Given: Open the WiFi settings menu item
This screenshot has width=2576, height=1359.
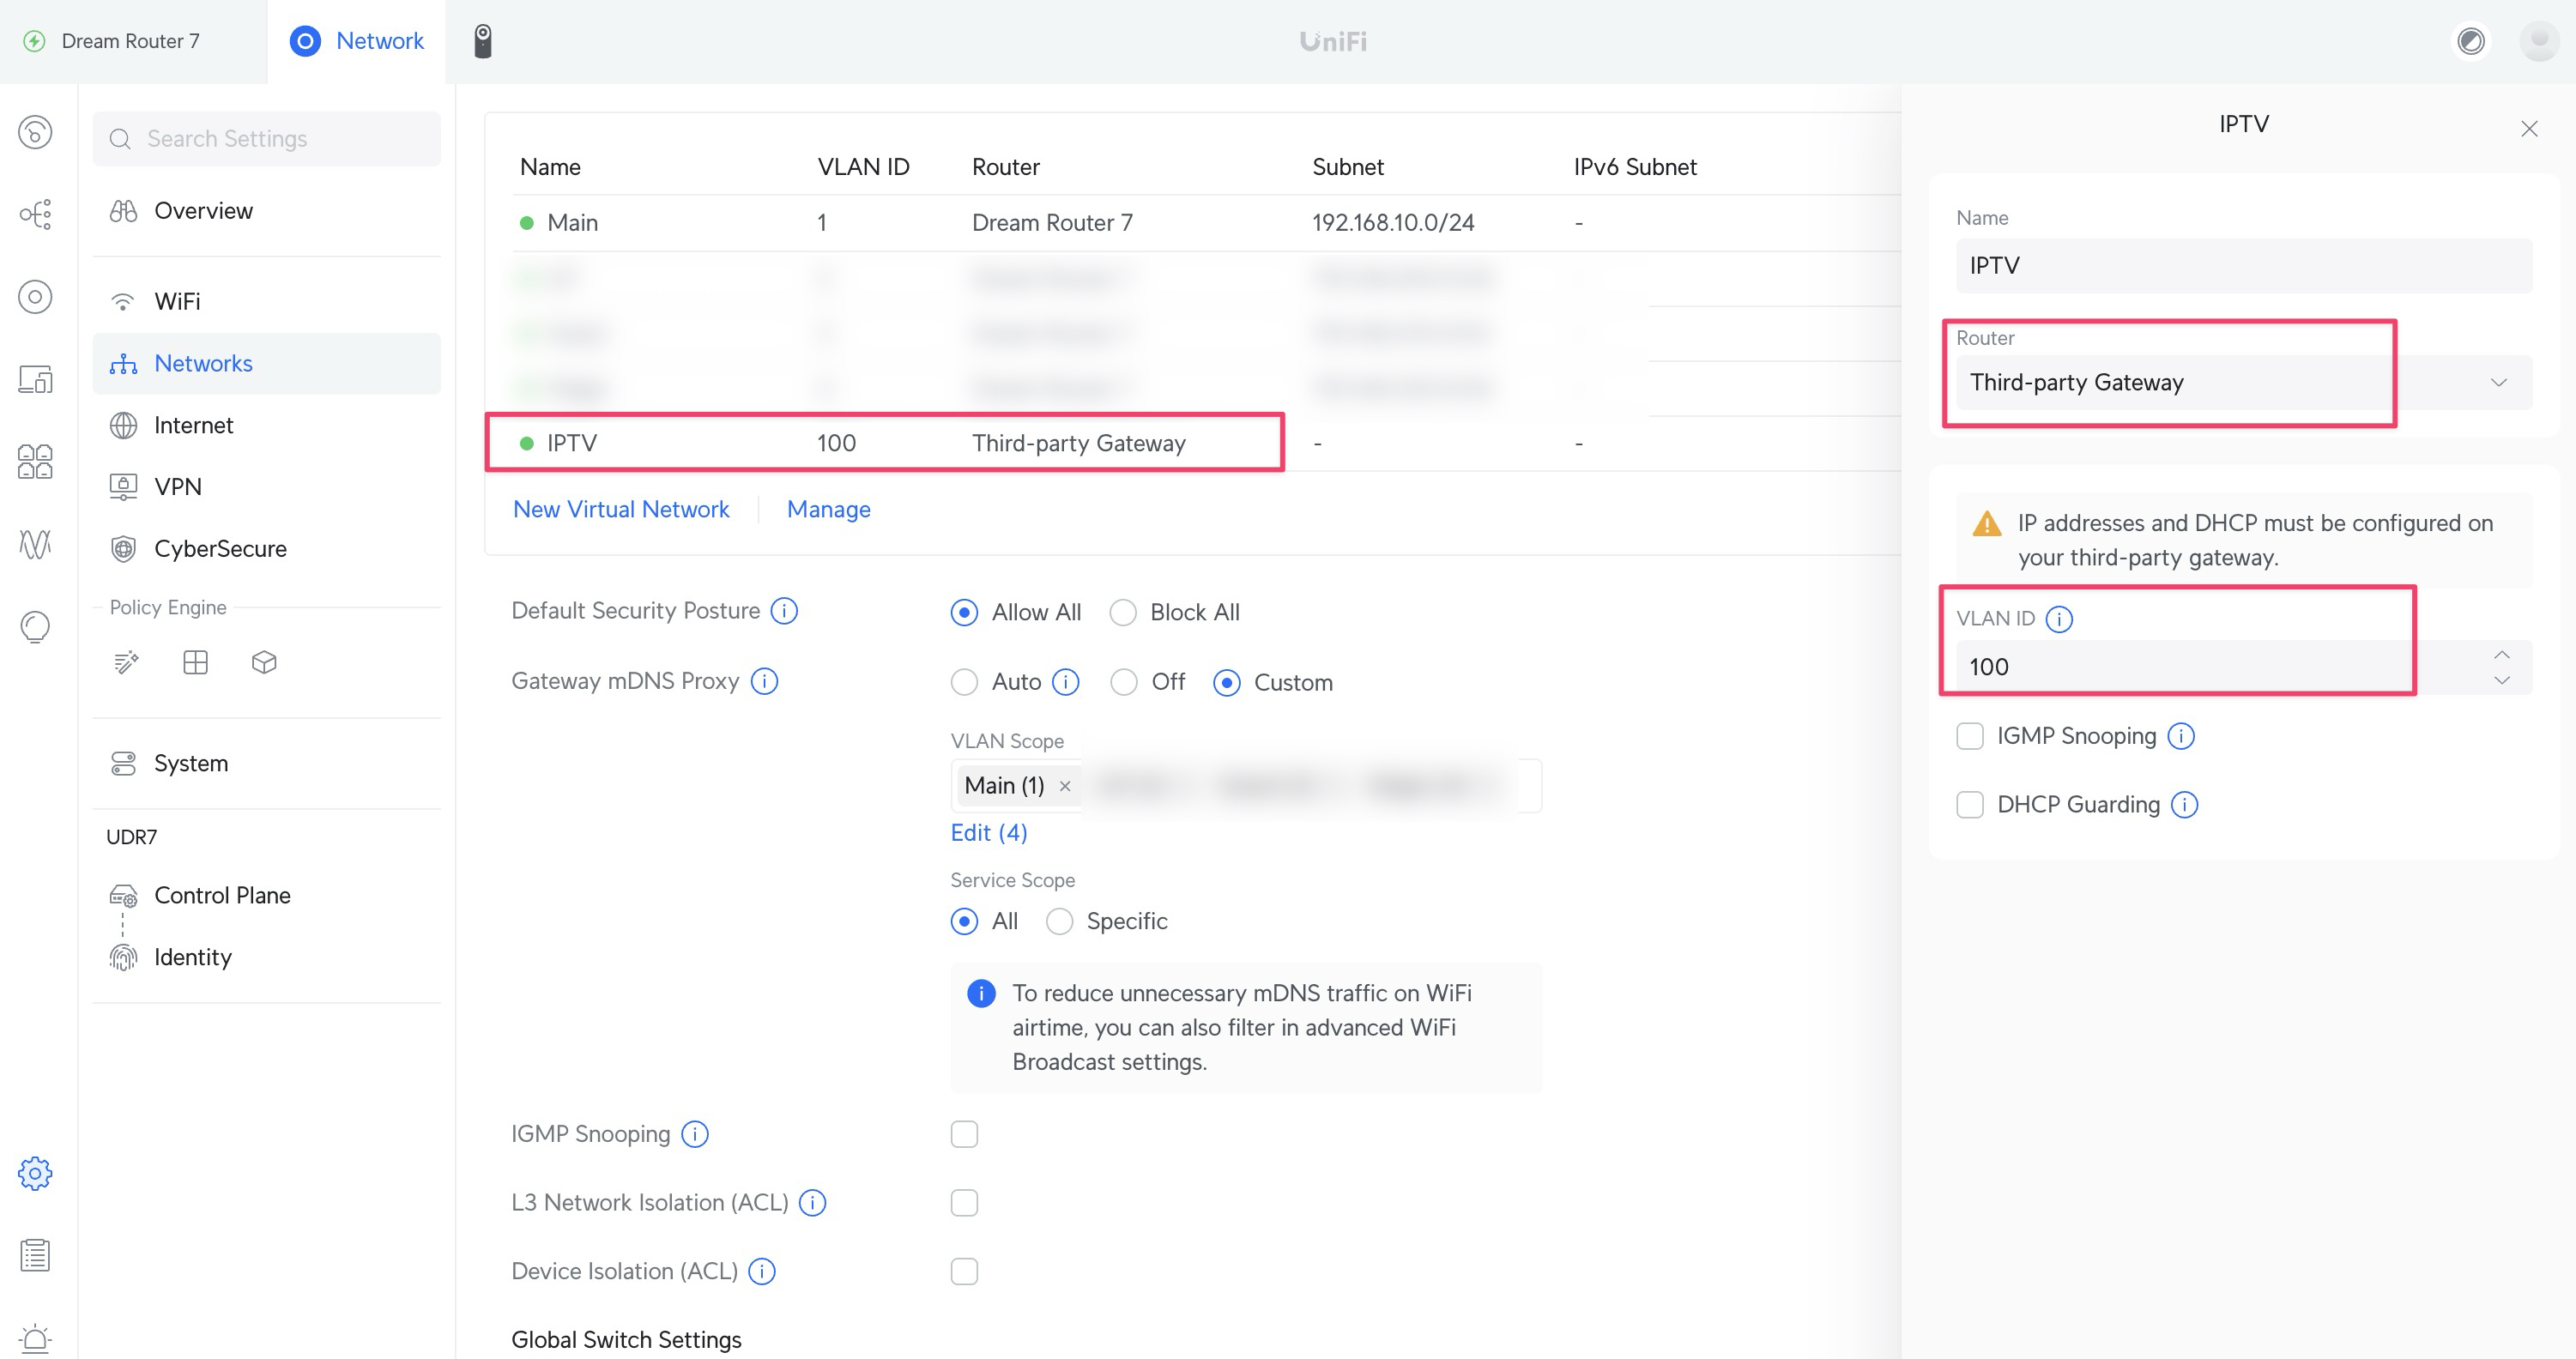Looking at the screenshot, I should click(177, 301).
